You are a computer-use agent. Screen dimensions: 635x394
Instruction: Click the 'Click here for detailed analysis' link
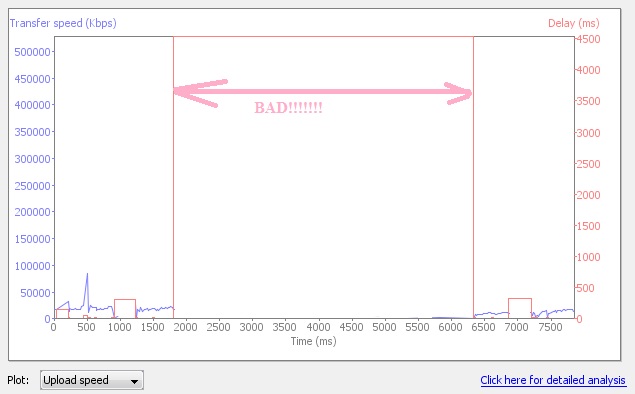(x=553, y=380)
